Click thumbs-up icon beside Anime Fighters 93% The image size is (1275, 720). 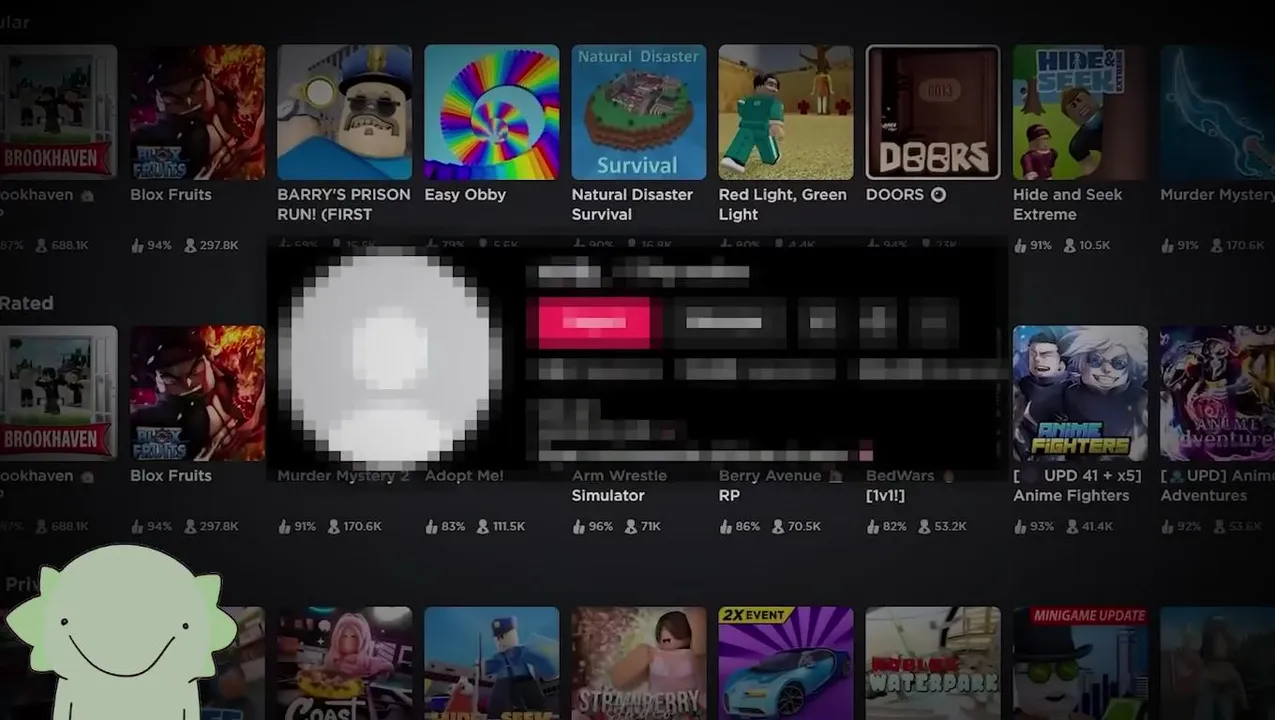click(1020, 526)
